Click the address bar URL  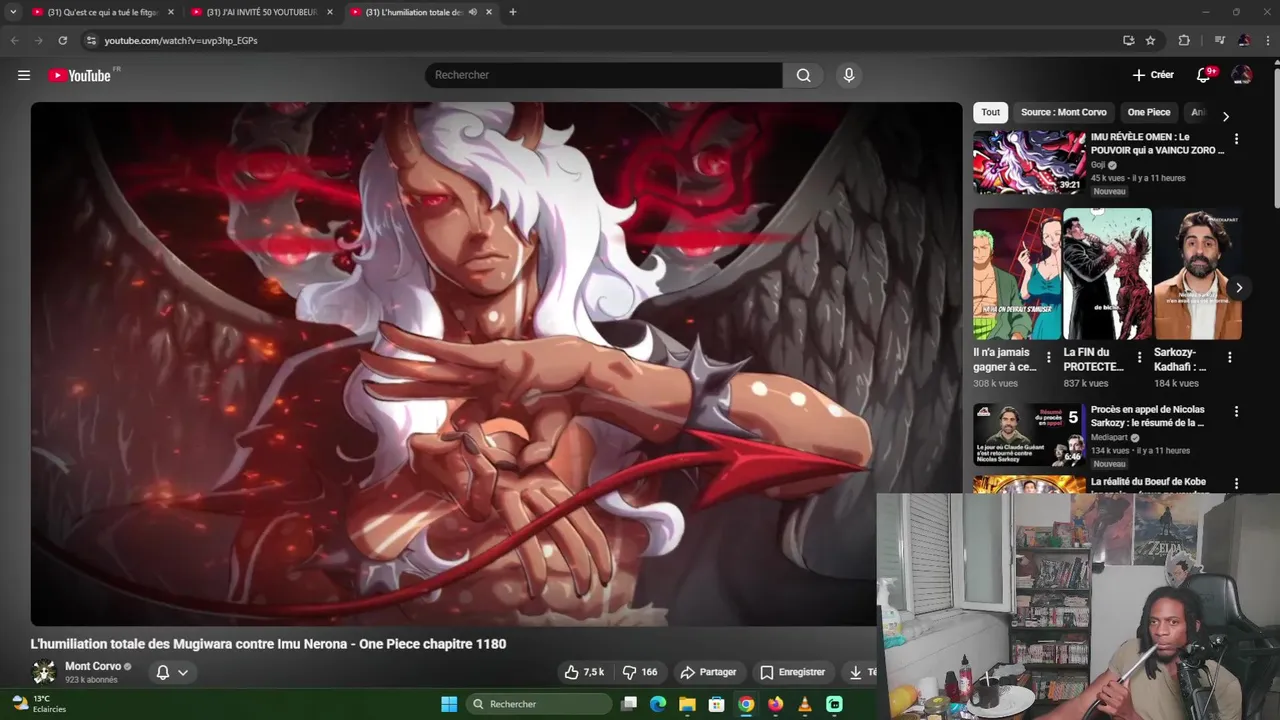[x=181, y=40]
